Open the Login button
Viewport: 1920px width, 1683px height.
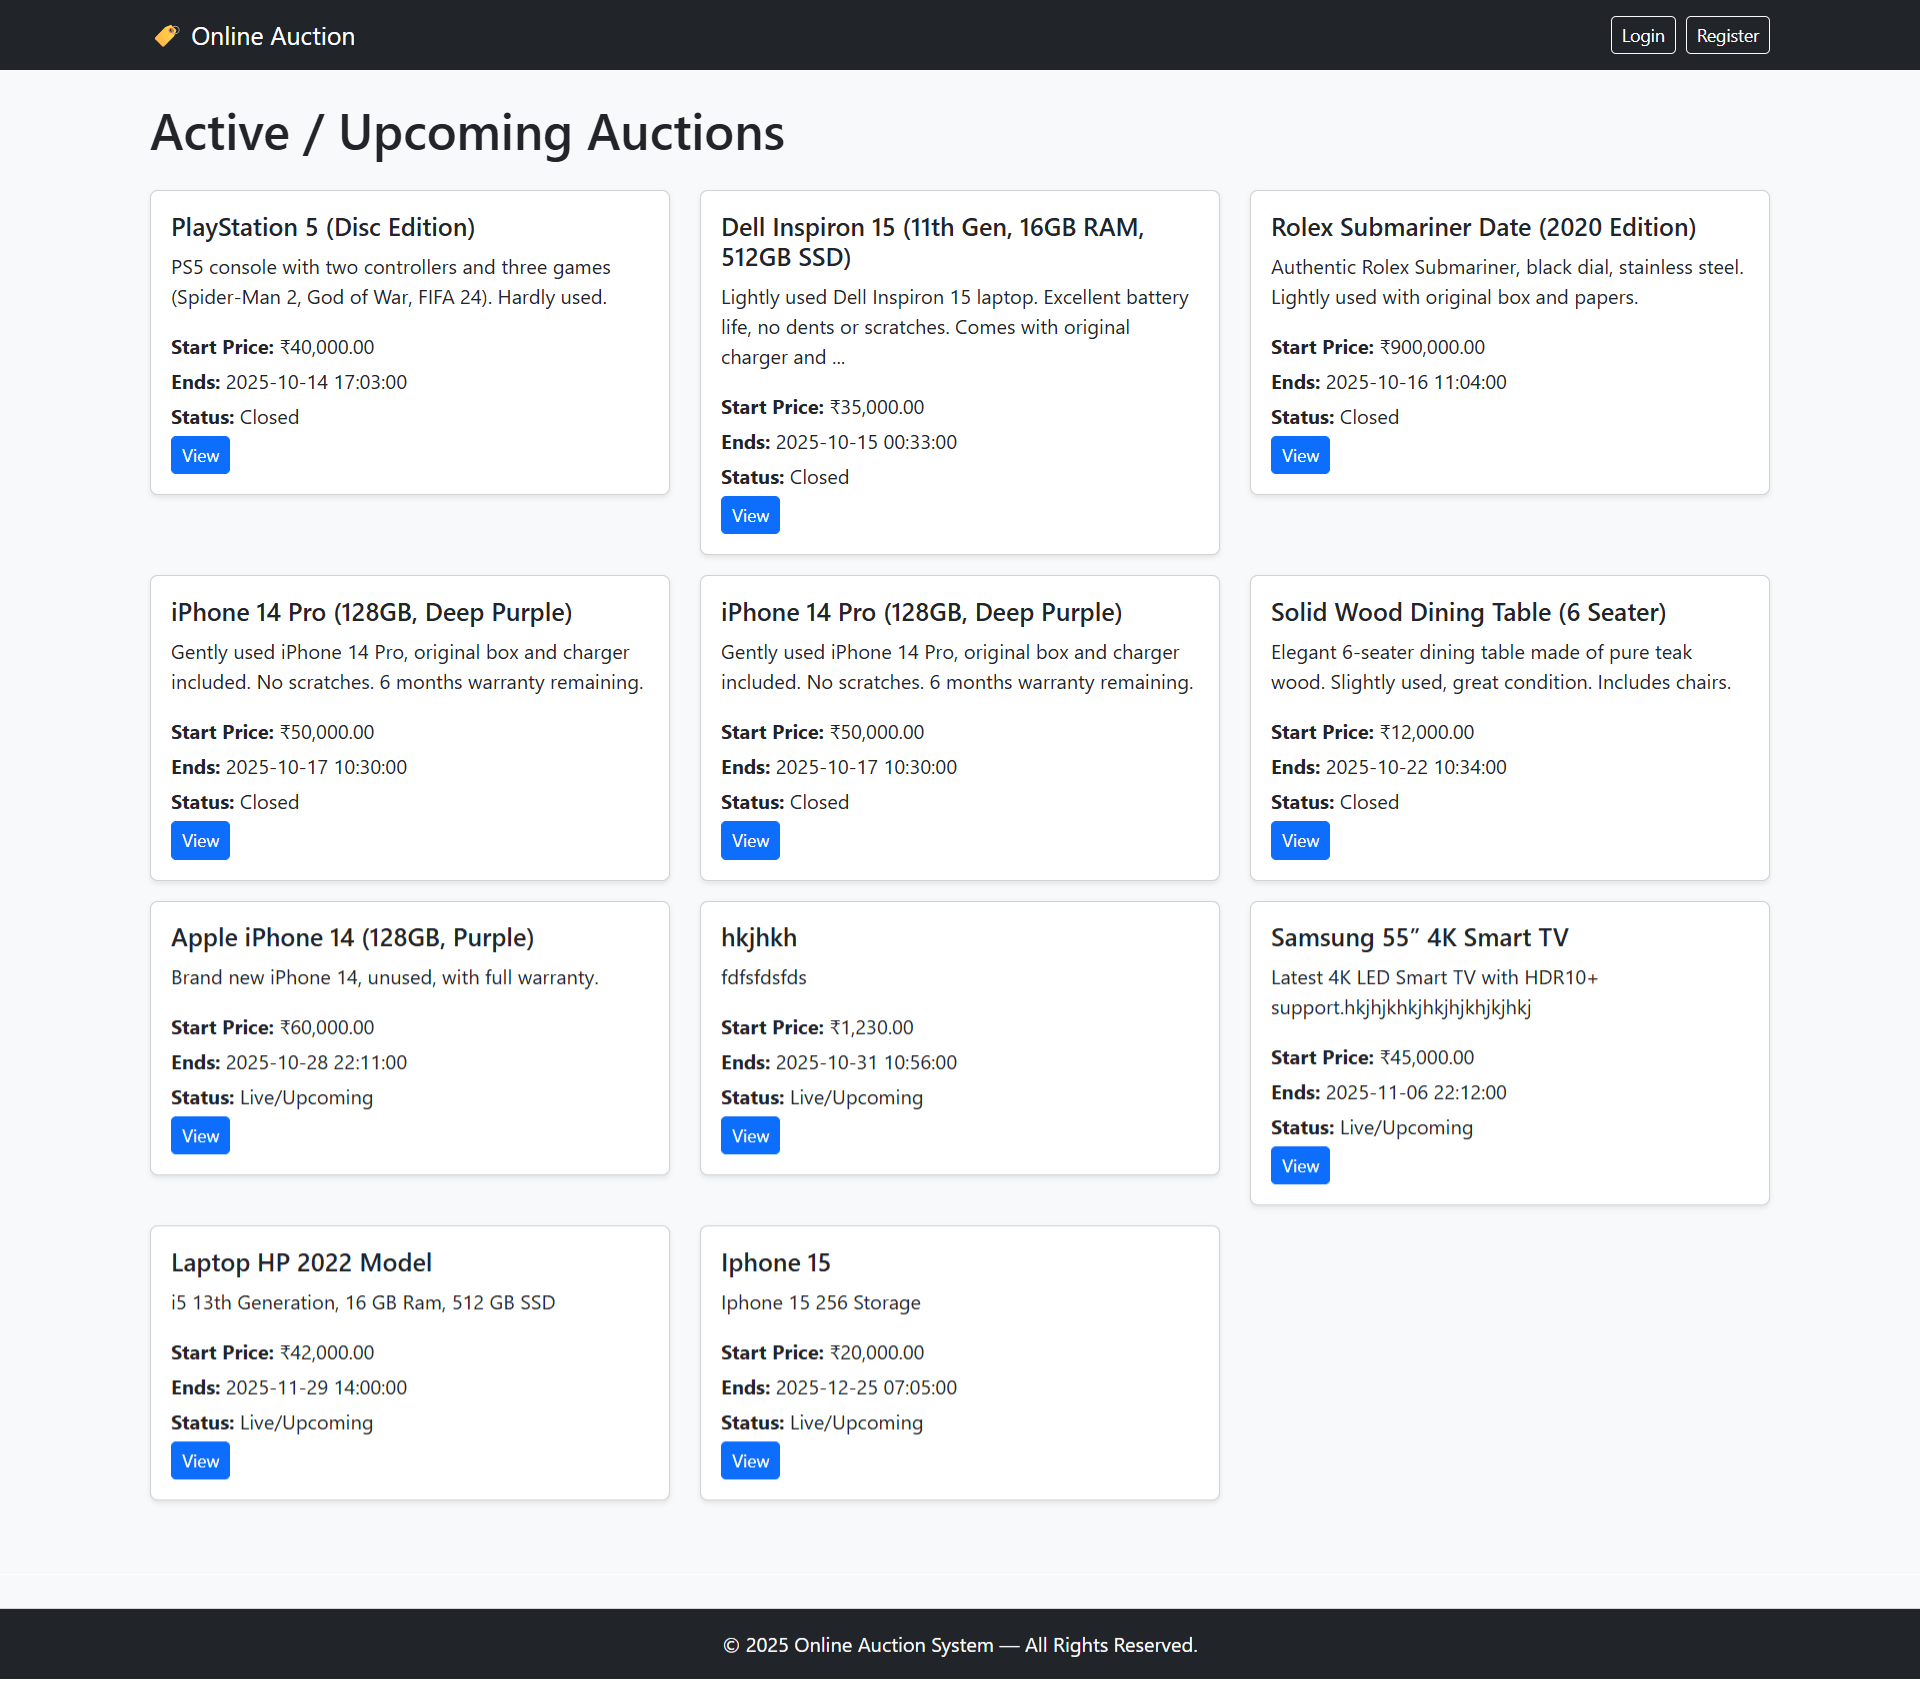tap(1642, 34)
